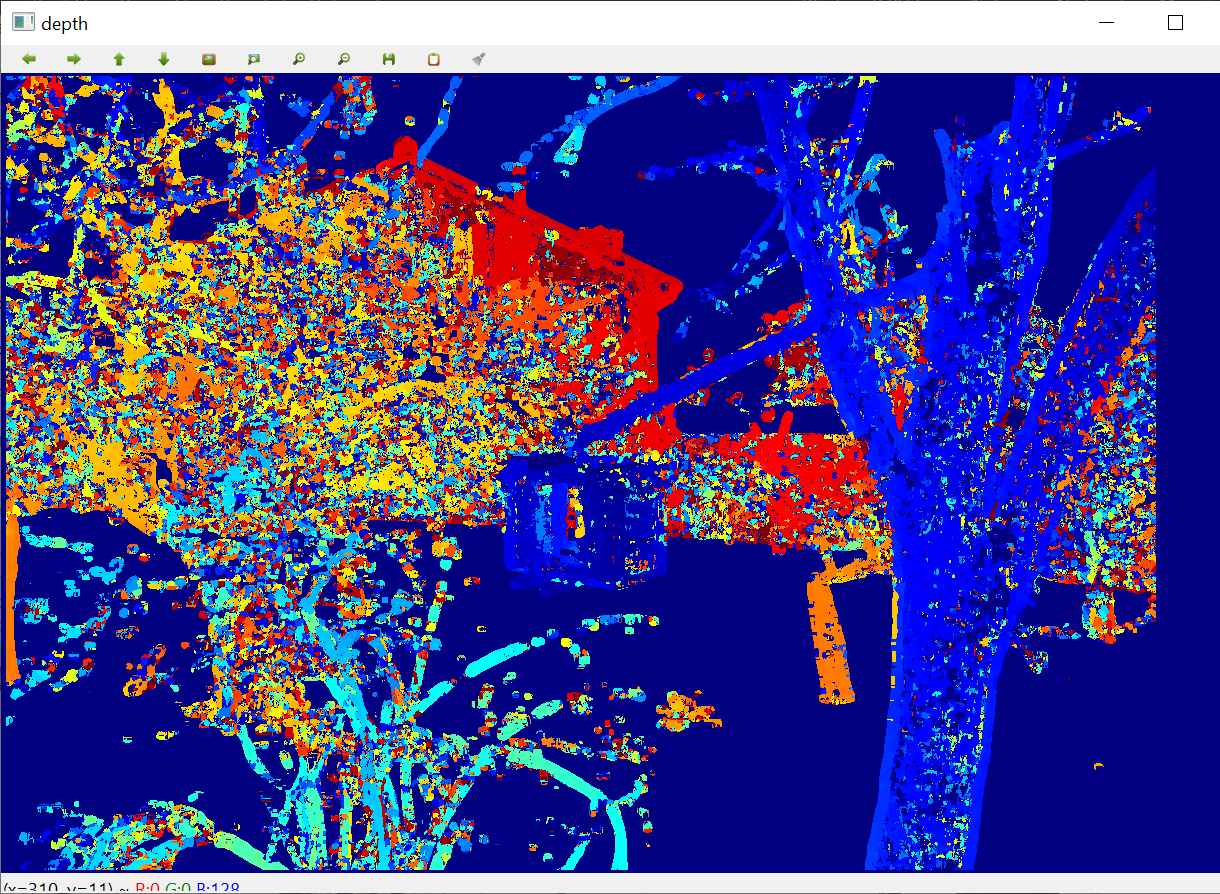Reset zoom to original size picture icon
Viewport: 1220px width, 894px height.
[209, 59]
